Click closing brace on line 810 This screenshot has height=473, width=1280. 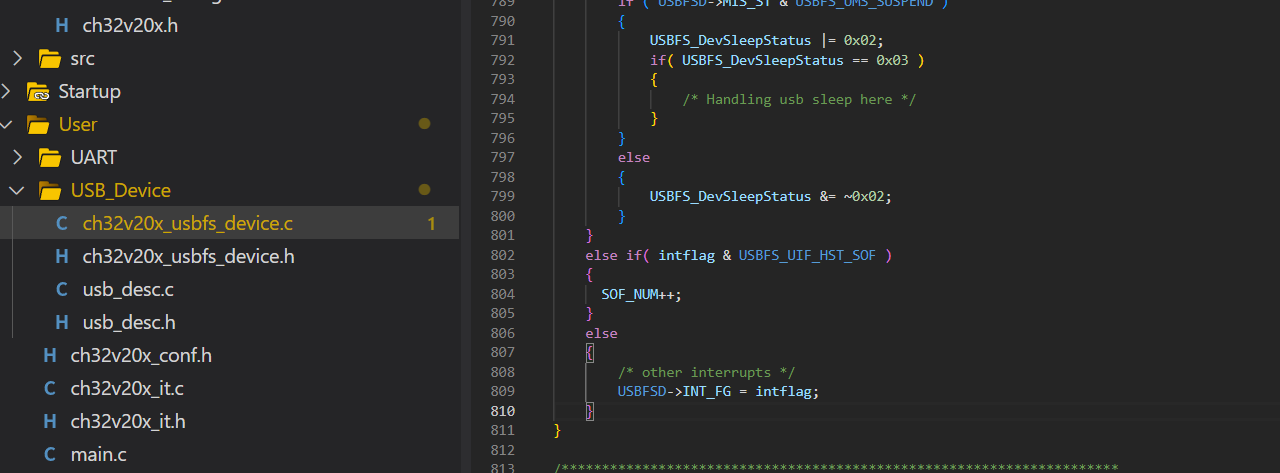point(590,411)
